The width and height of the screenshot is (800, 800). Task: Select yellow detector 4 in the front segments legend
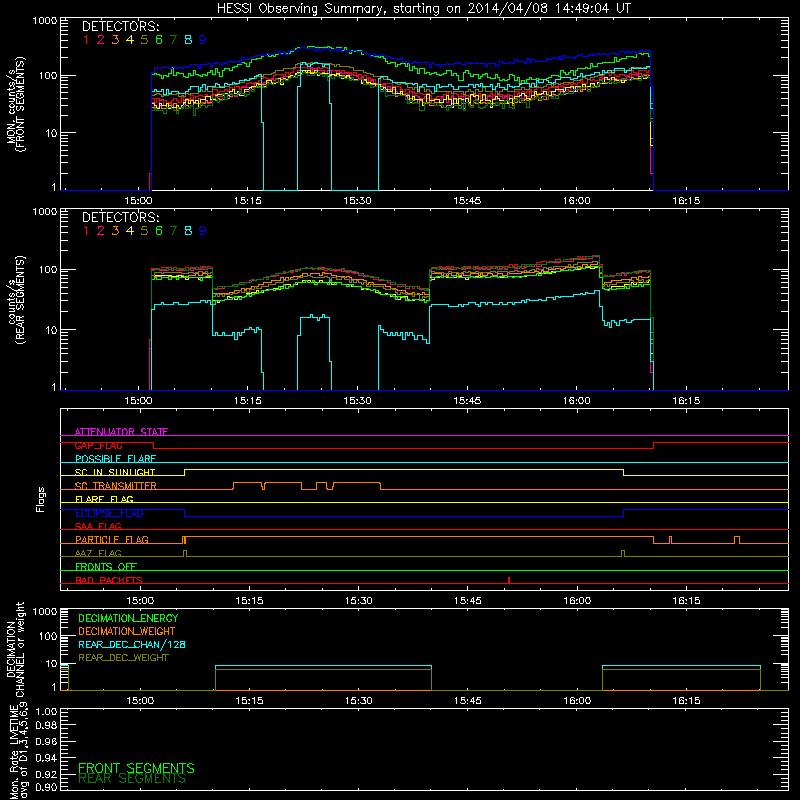[x=130, y=40]
